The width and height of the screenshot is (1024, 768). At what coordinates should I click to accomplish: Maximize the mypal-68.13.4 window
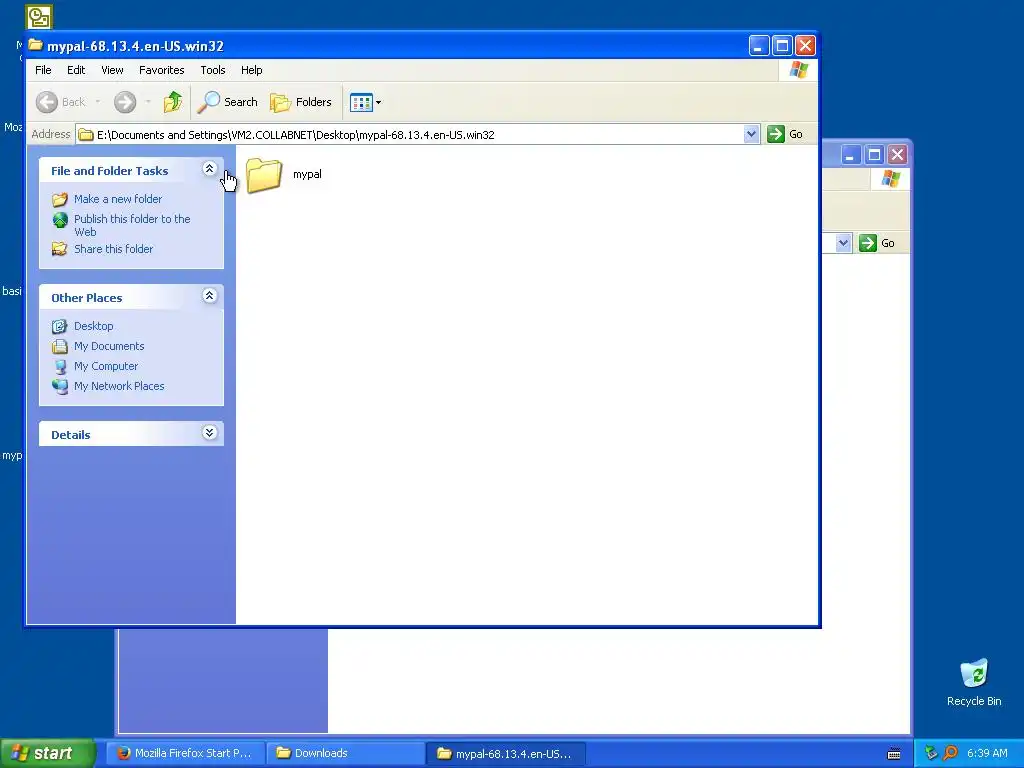tap(782, 45)
